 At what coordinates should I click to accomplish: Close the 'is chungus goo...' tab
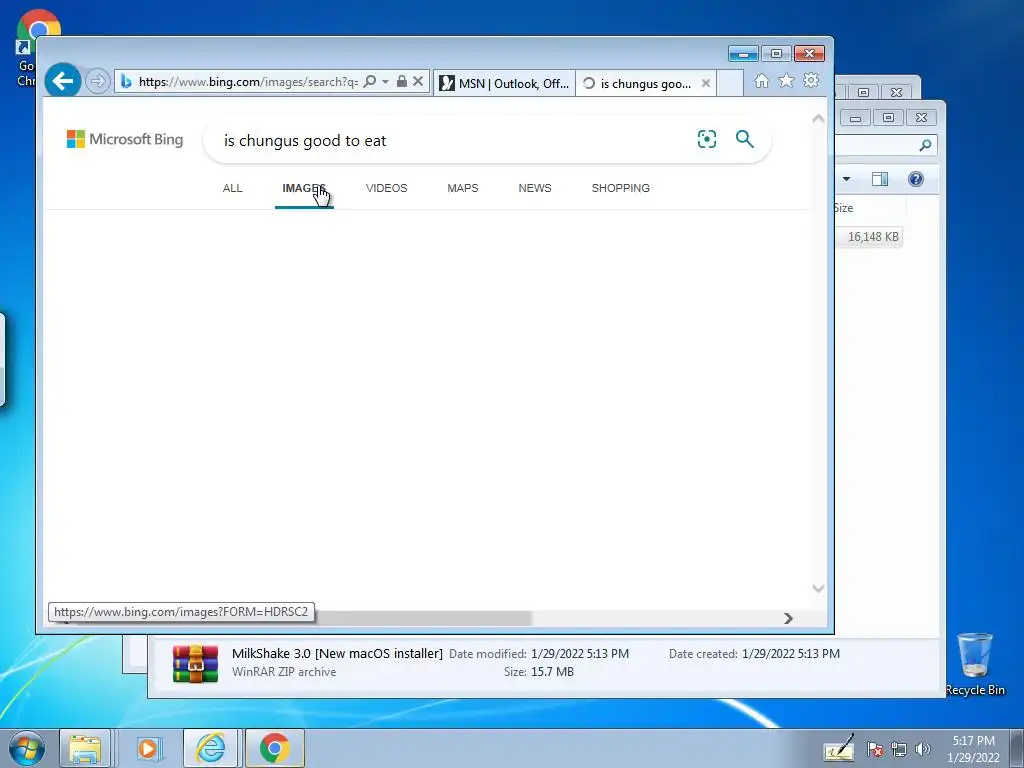pos(705,83)
